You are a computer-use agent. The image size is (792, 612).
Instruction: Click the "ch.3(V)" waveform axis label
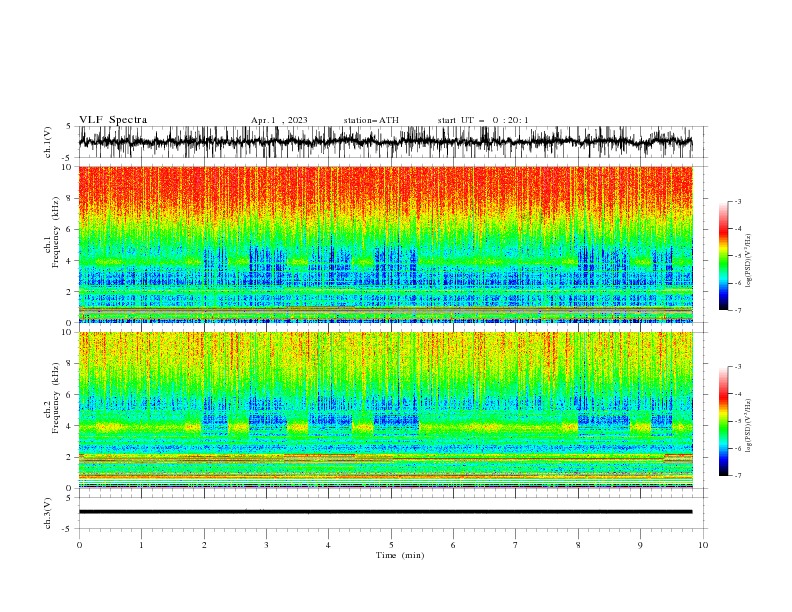coord(48,513)
